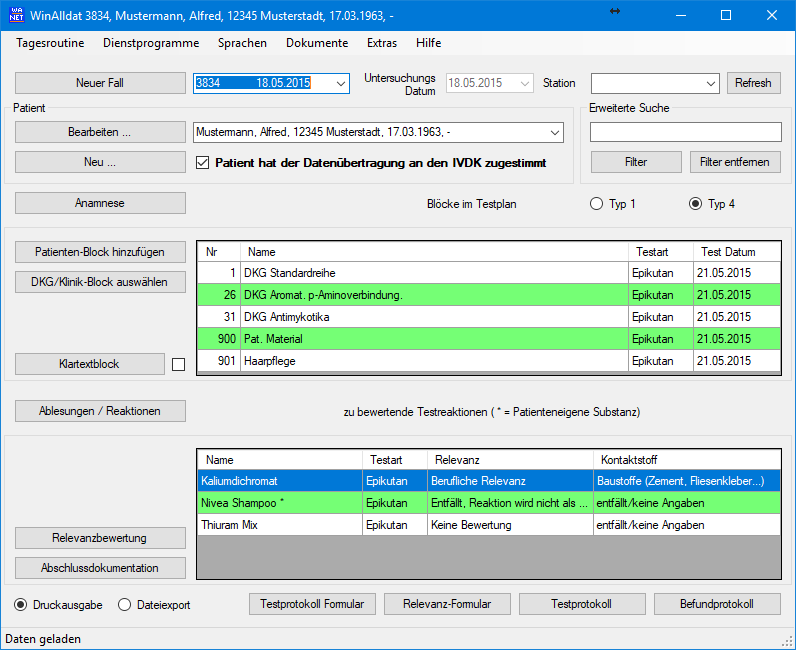Click the WinAlldat app icon in title bar

coord(15,15)
